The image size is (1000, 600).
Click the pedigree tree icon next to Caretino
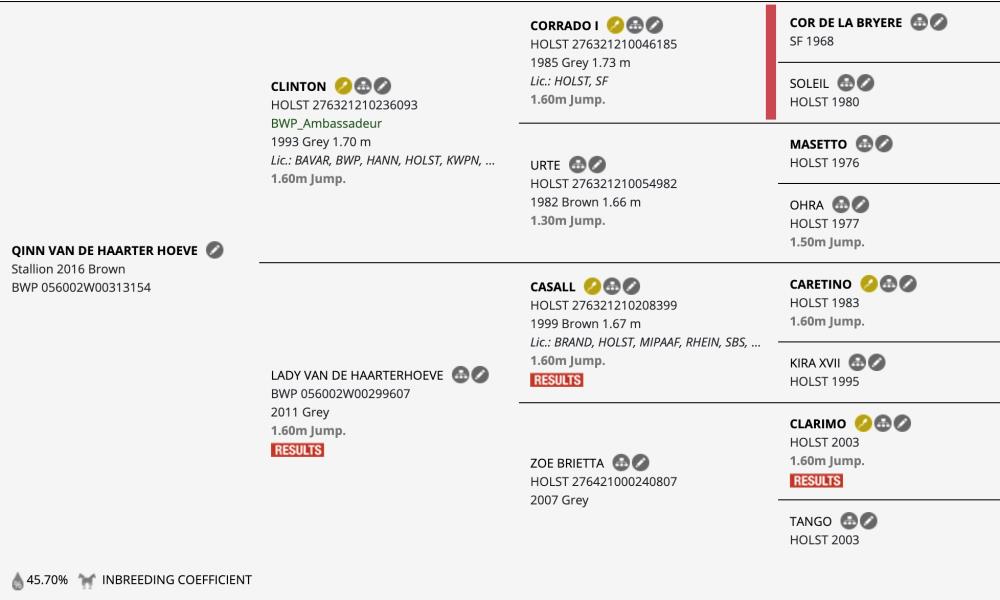888,284
